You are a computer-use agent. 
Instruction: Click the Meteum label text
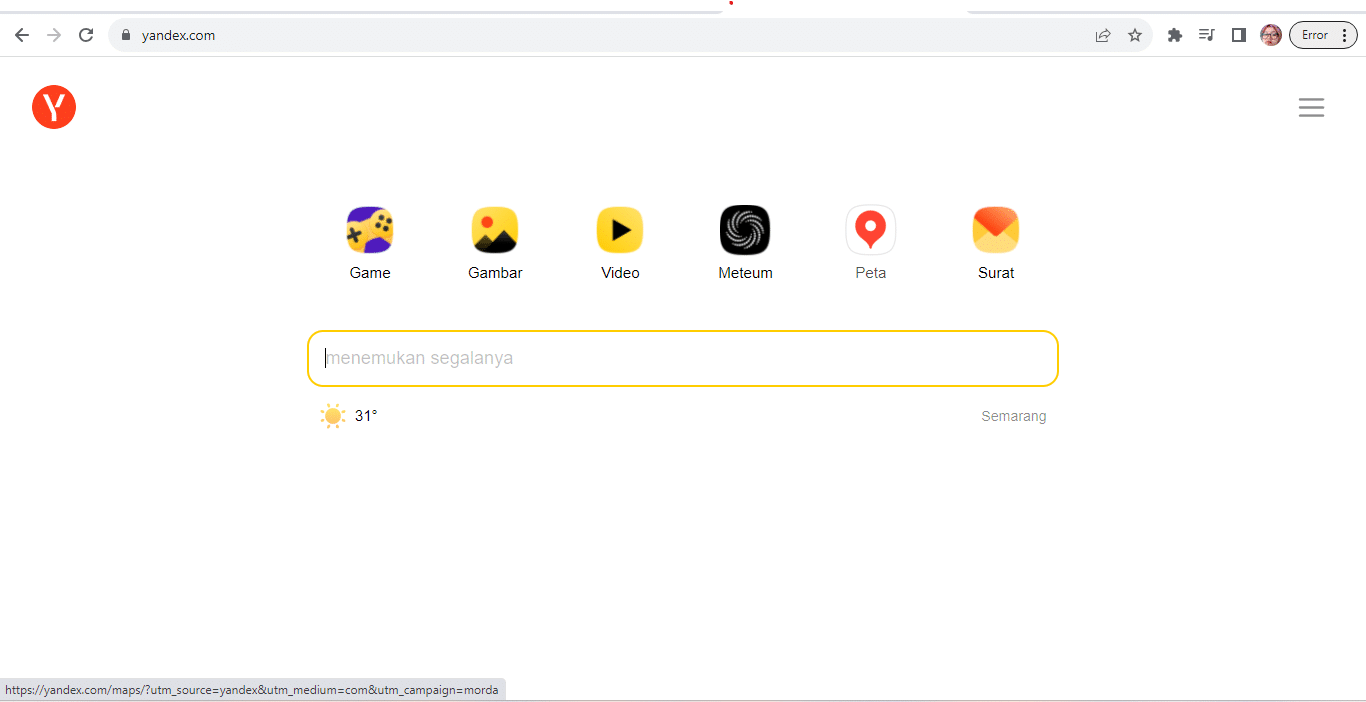745,273
